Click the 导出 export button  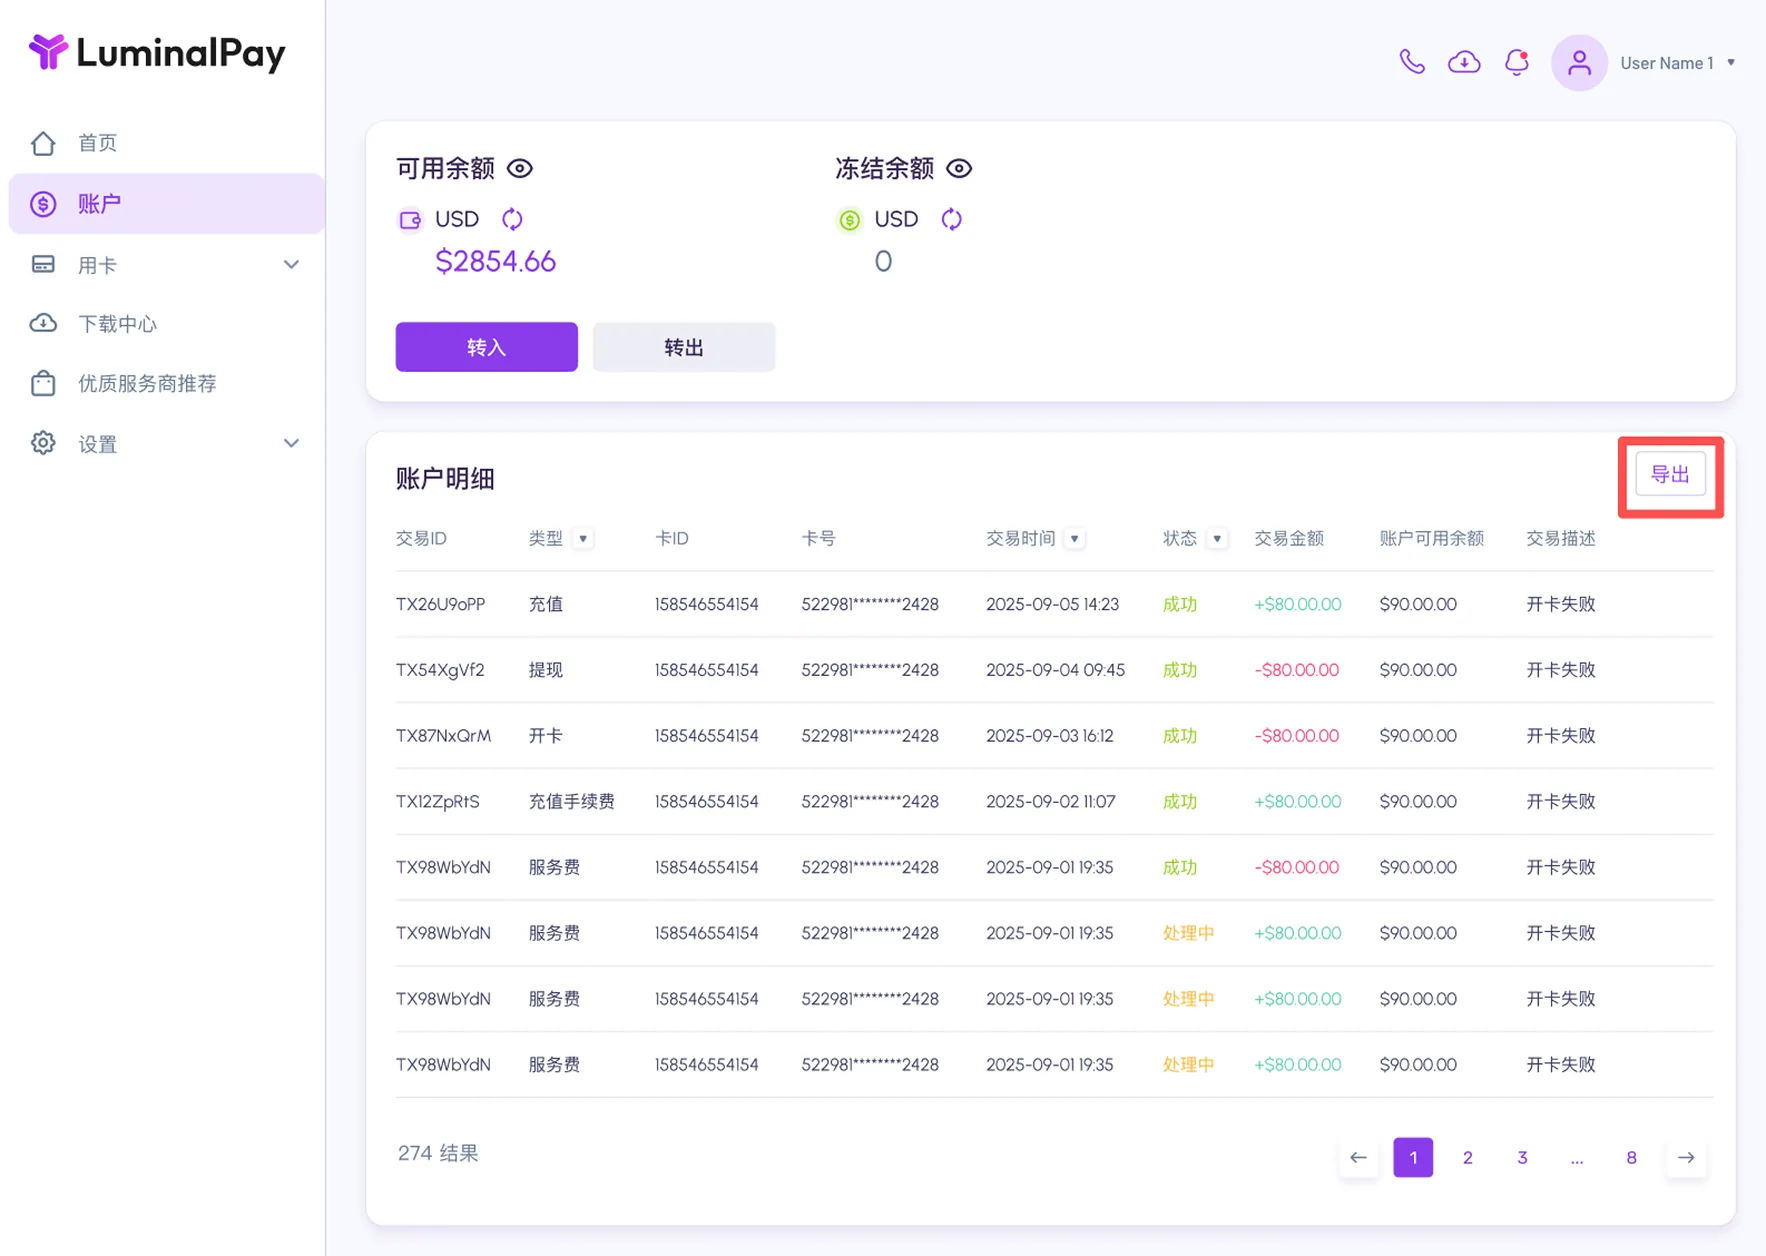pos(1670,474)
